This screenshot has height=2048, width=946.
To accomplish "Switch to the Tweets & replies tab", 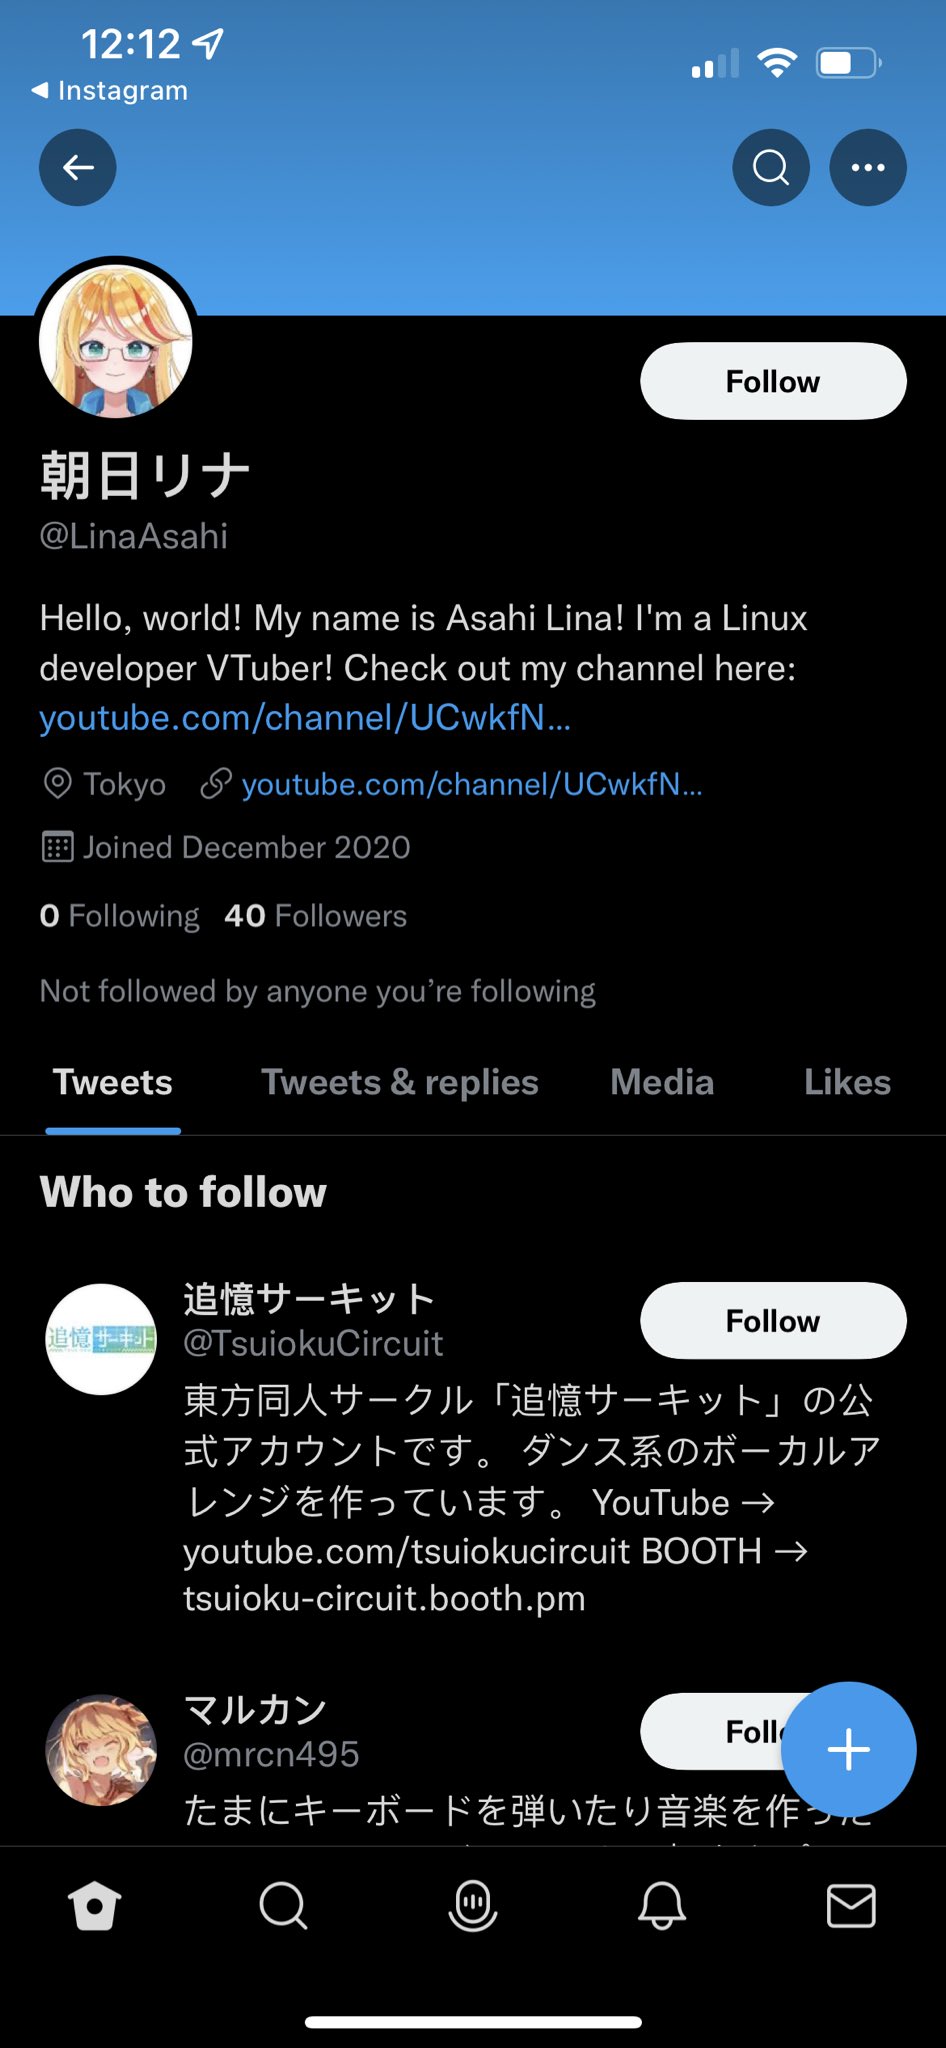I will coord(399,1083).
